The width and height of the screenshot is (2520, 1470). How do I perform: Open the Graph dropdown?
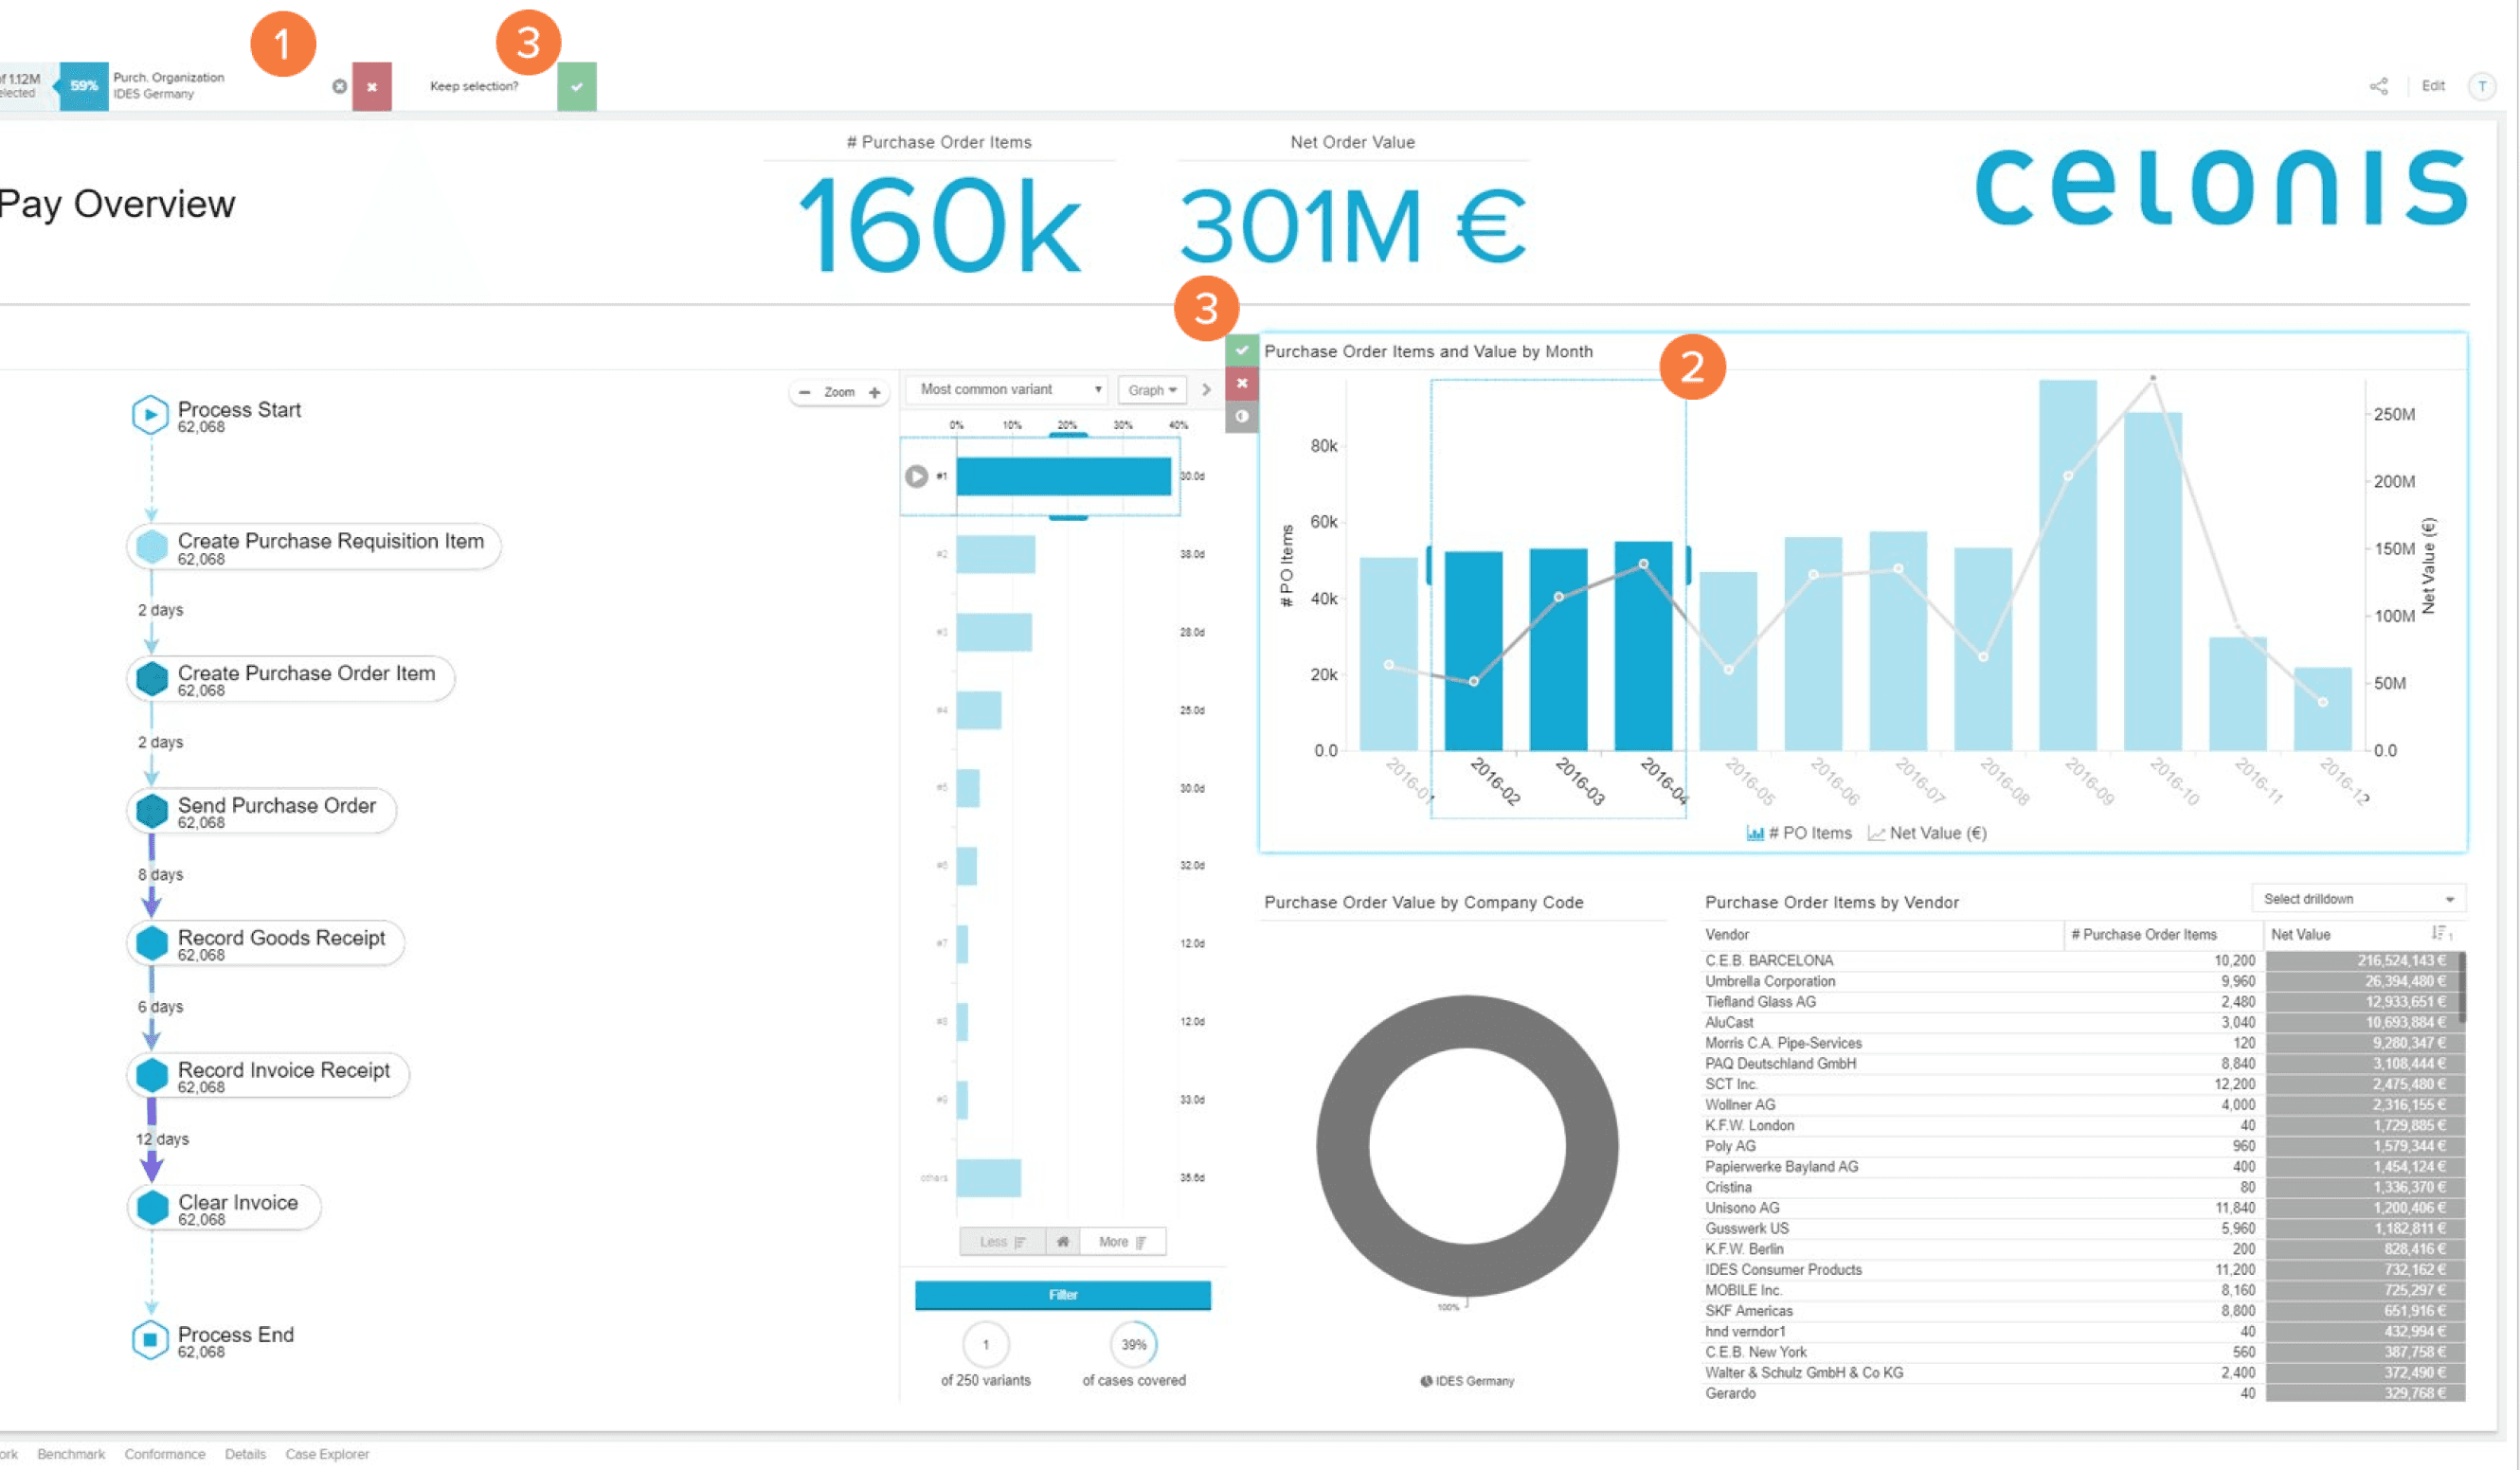pos(1151,390)
